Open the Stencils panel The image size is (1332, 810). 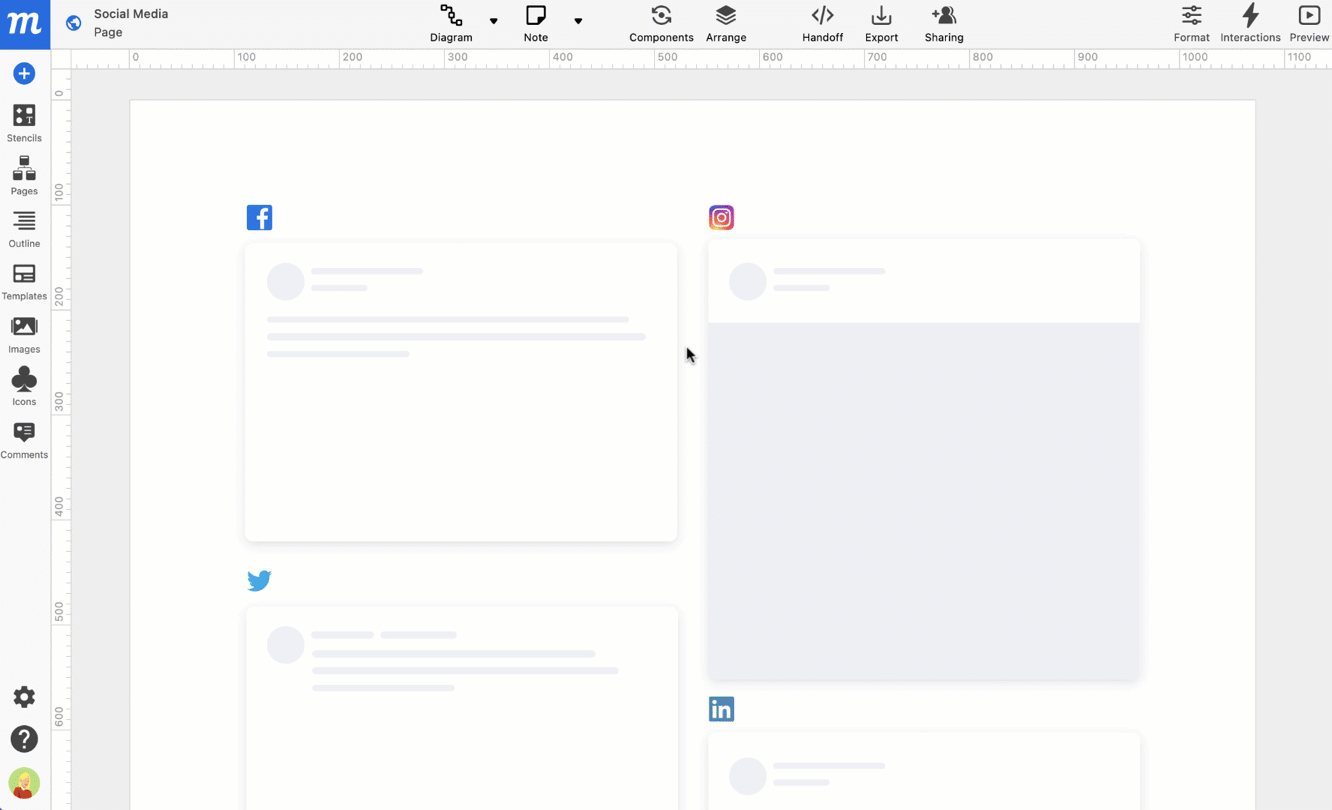pyautogui.click(x=24, y=122)
